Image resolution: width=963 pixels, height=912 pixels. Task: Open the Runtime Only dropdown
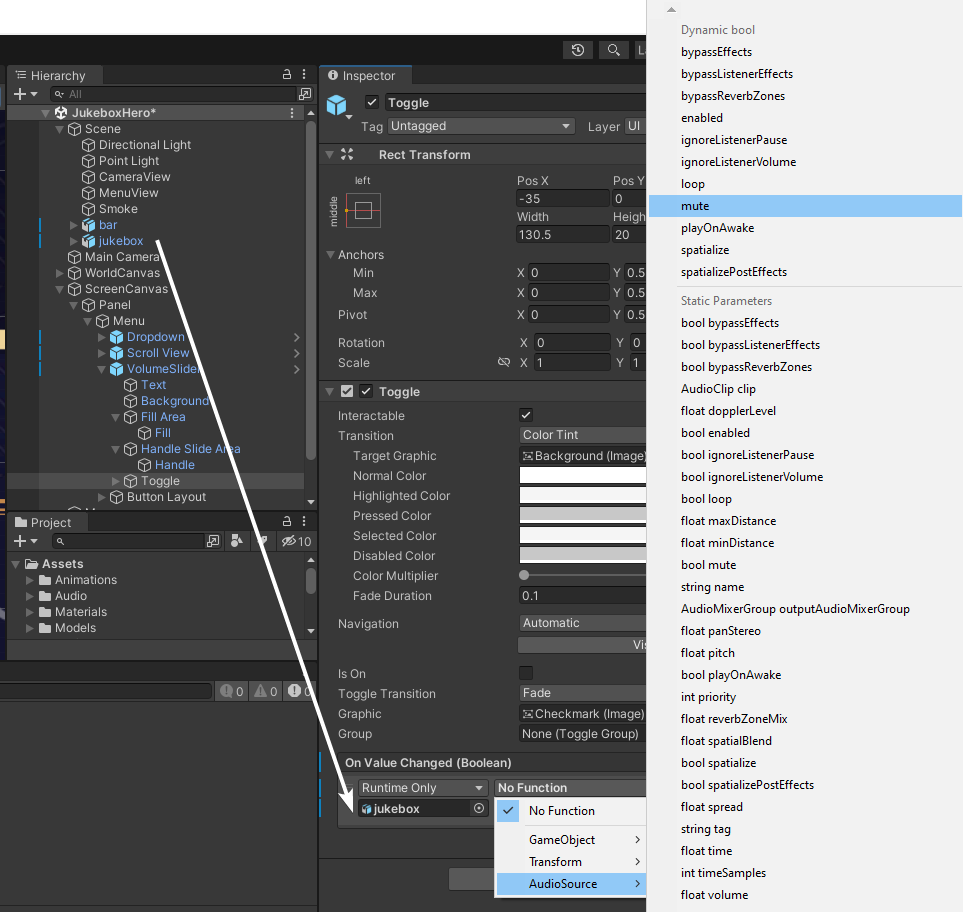coord(423,788)
